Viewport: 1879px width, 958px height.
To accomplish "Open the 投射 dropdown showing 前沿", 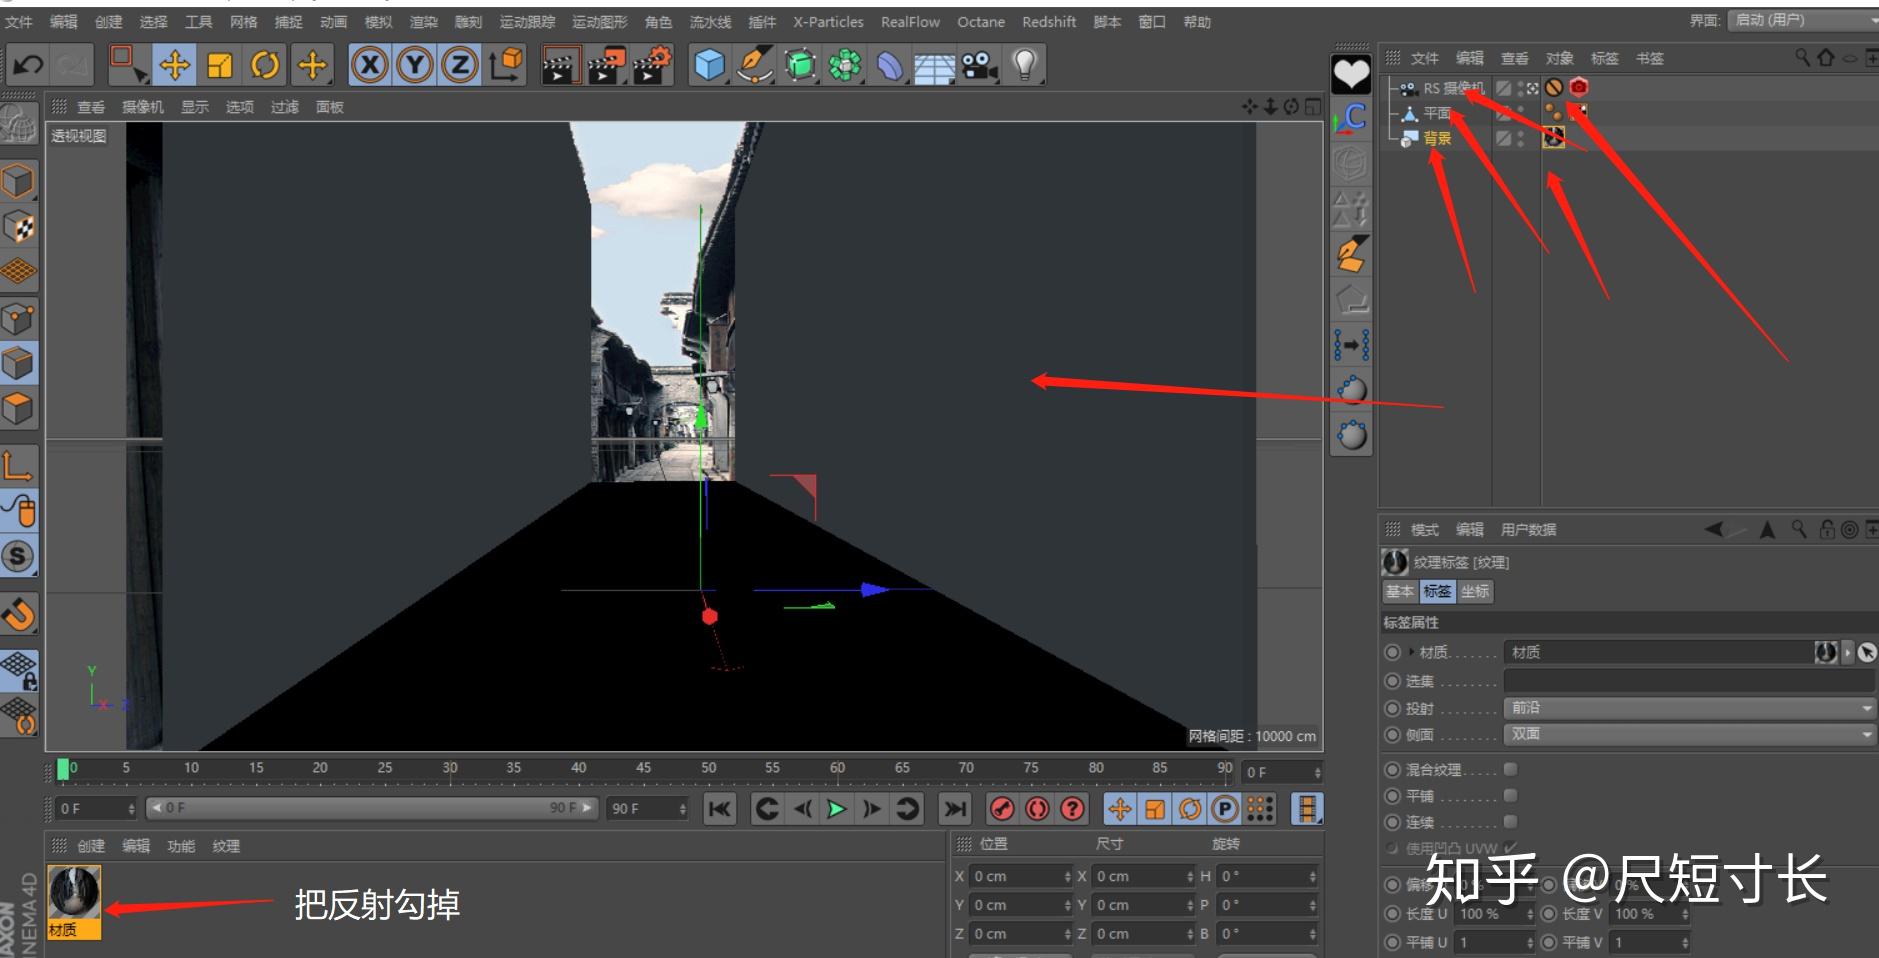I will (x=1688, y=708).
